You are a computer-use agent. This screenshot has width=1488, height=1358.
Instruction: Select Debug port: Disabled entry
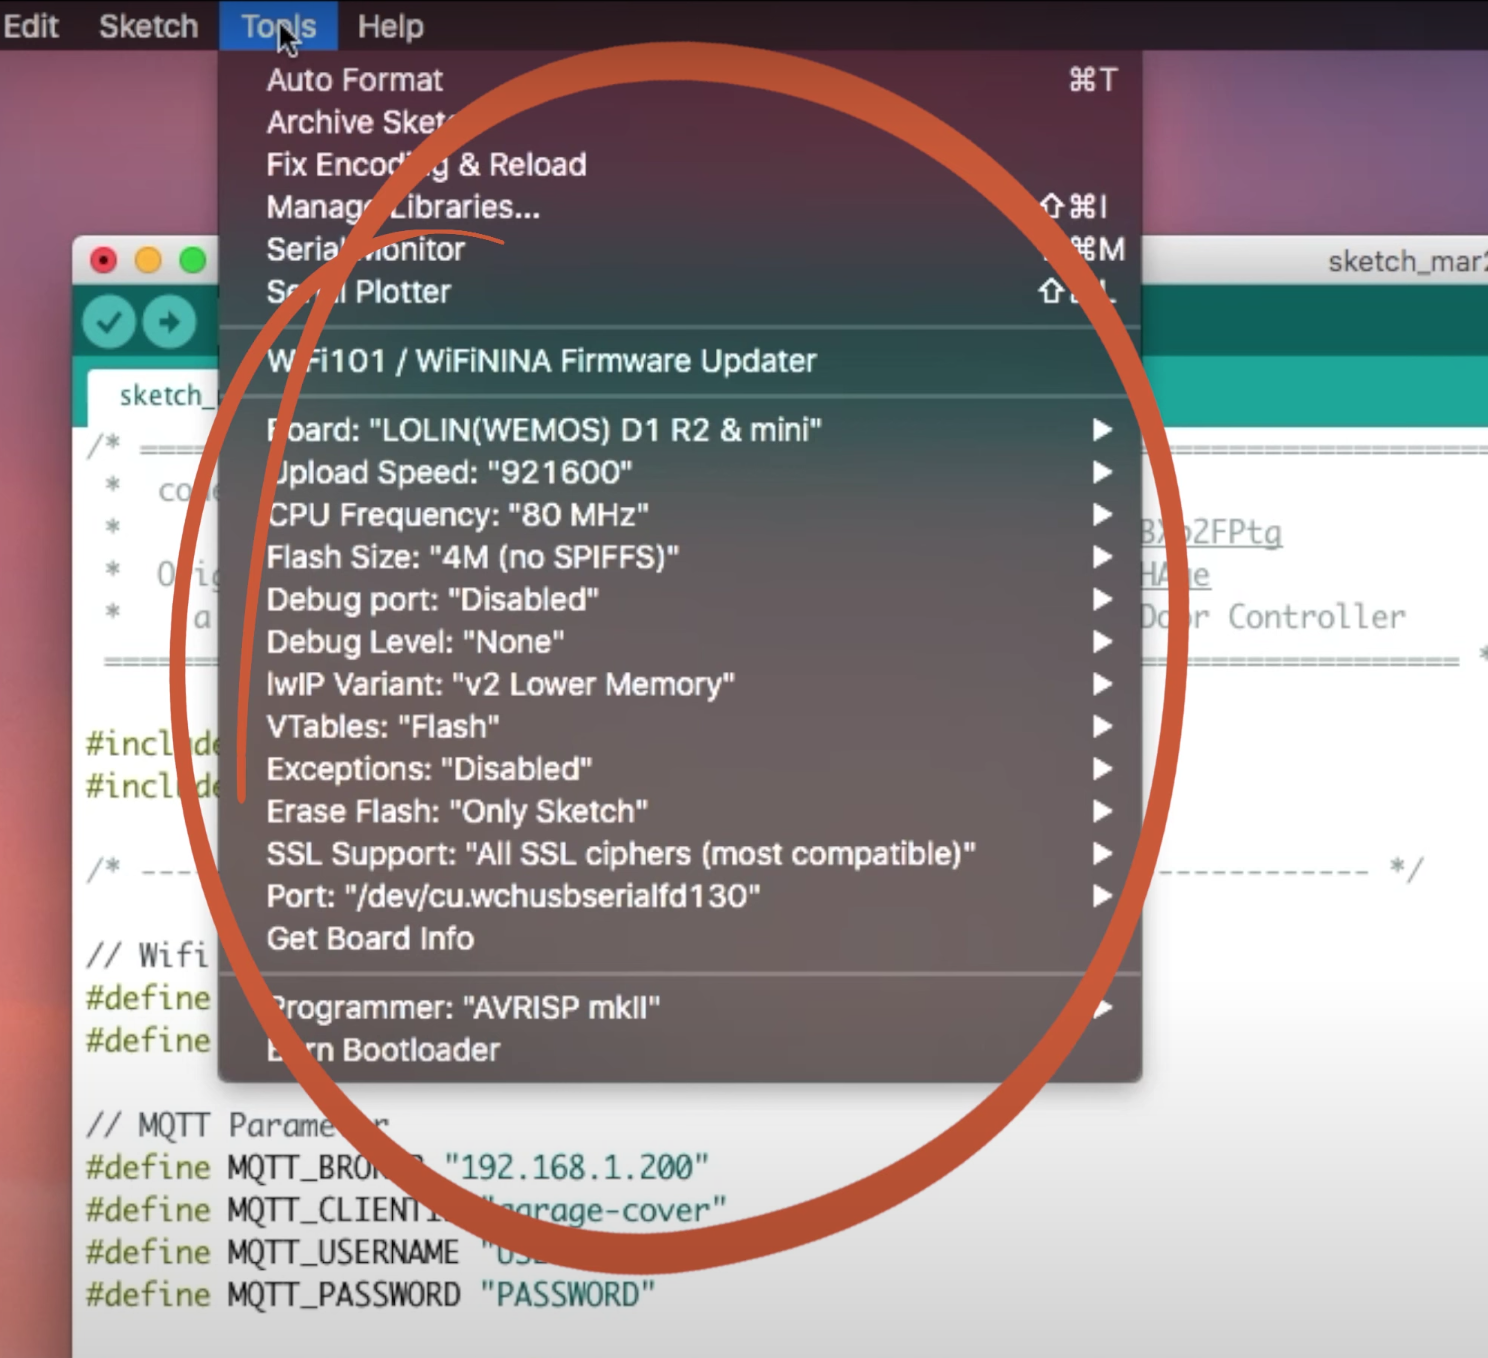(x=680, y=599)
